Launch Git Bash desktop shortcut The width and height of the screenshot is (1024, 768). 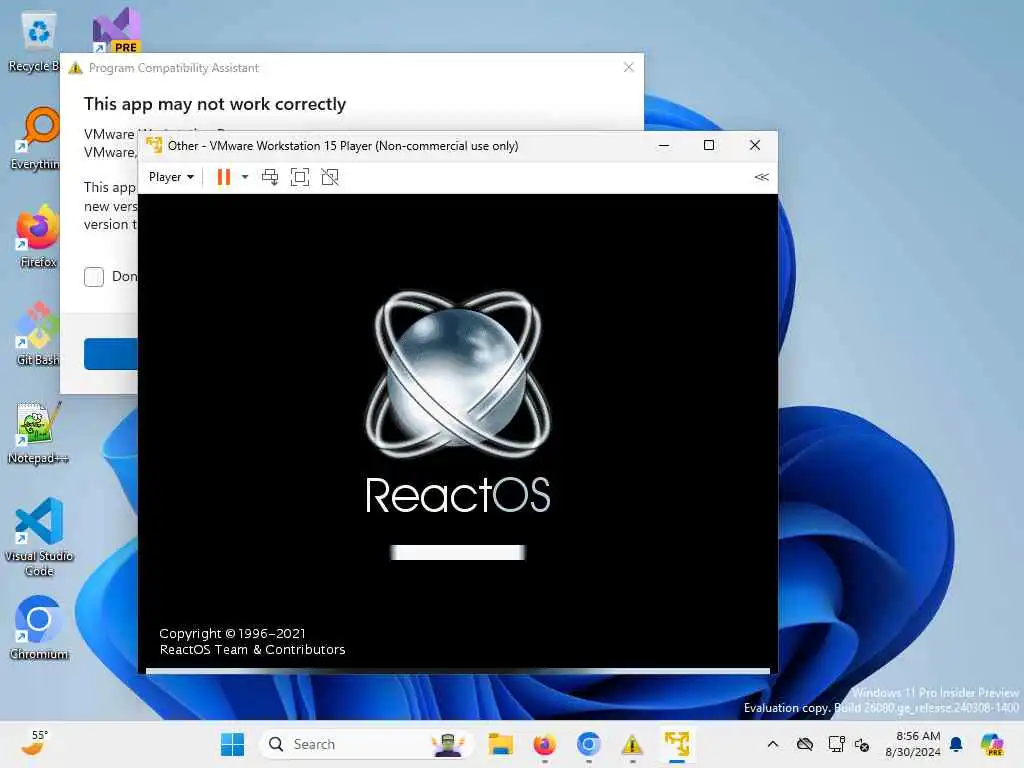(x=37, y=334)
